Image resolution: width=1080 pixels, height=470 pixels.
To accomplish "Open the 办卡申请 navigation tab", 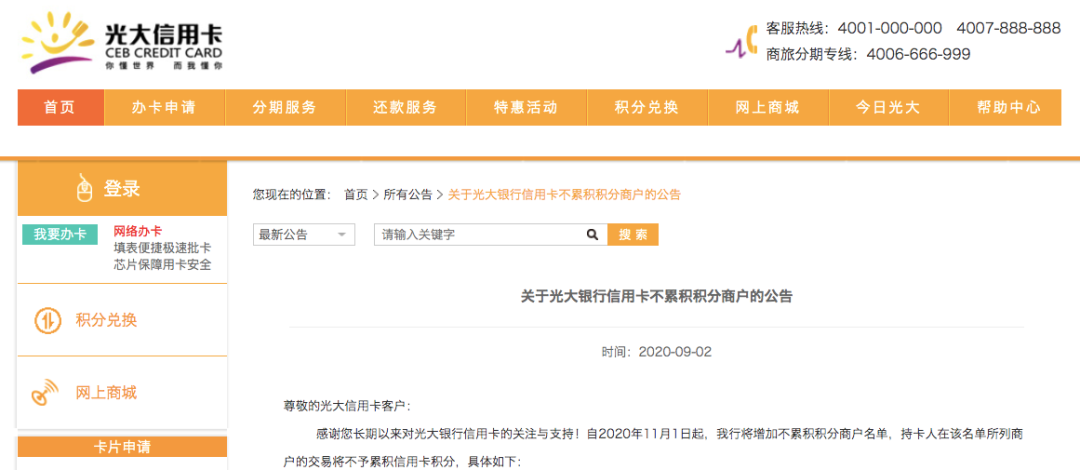I will point(164,108).
